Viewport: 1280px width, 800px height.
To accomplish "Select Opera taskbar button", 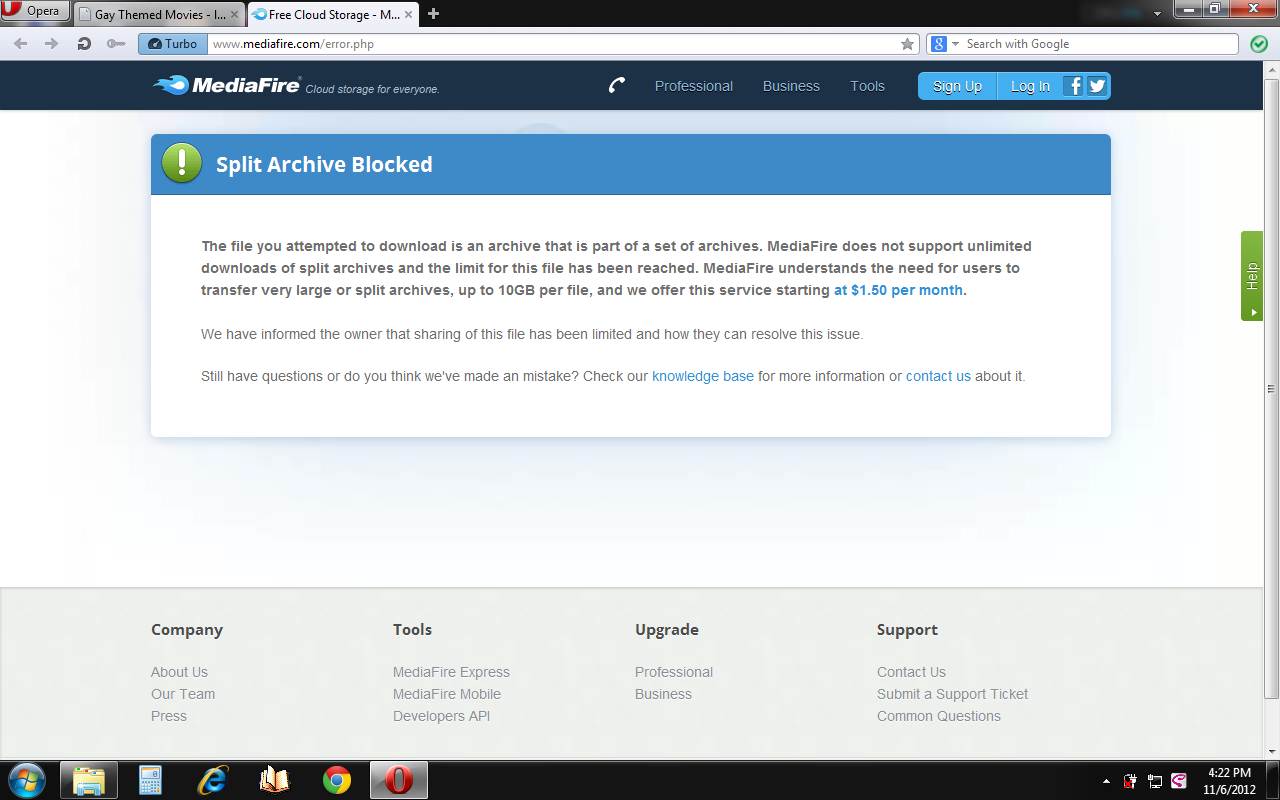I will [x=399, y=780].
